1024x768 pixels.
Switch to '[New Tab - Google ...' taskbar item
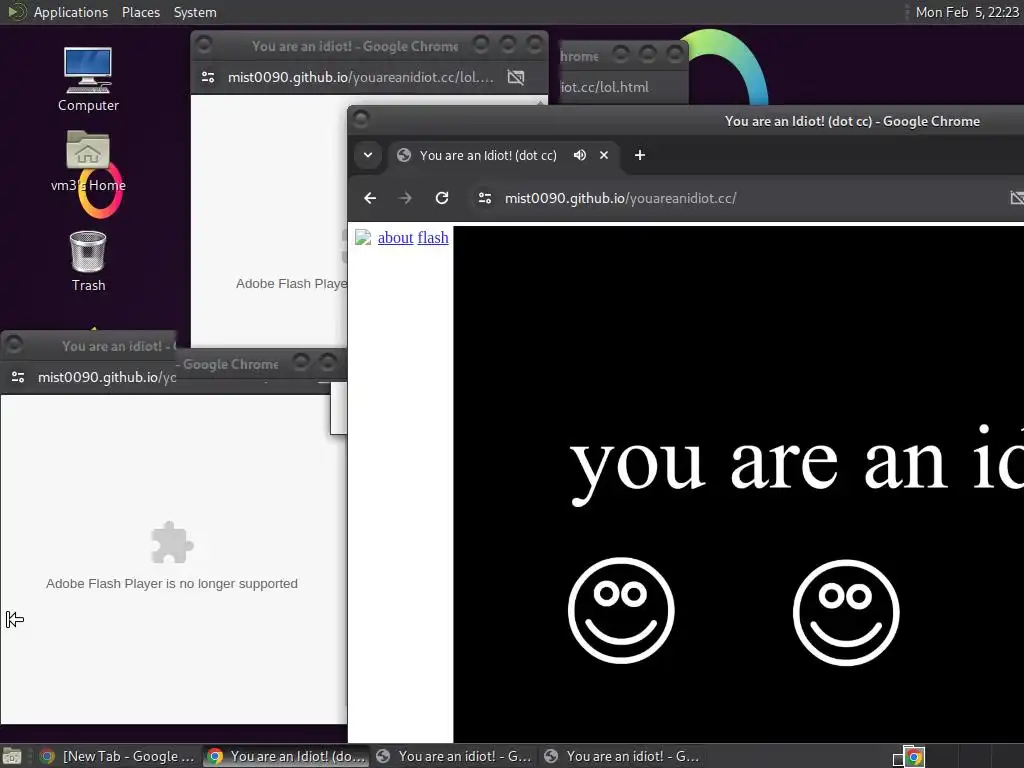118,756
